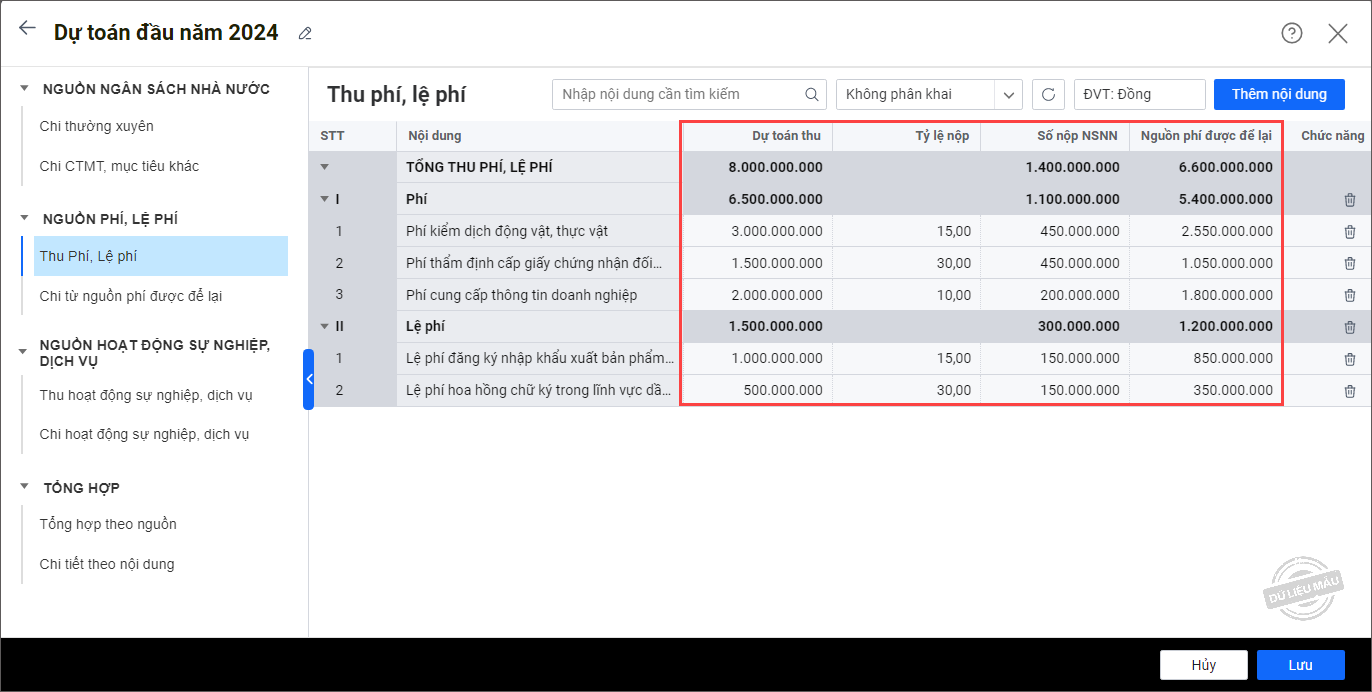1372x692 pixels.
Task: Edit the budget title with pencil icon
Action: pyautogui.click(x=305, y=34)
